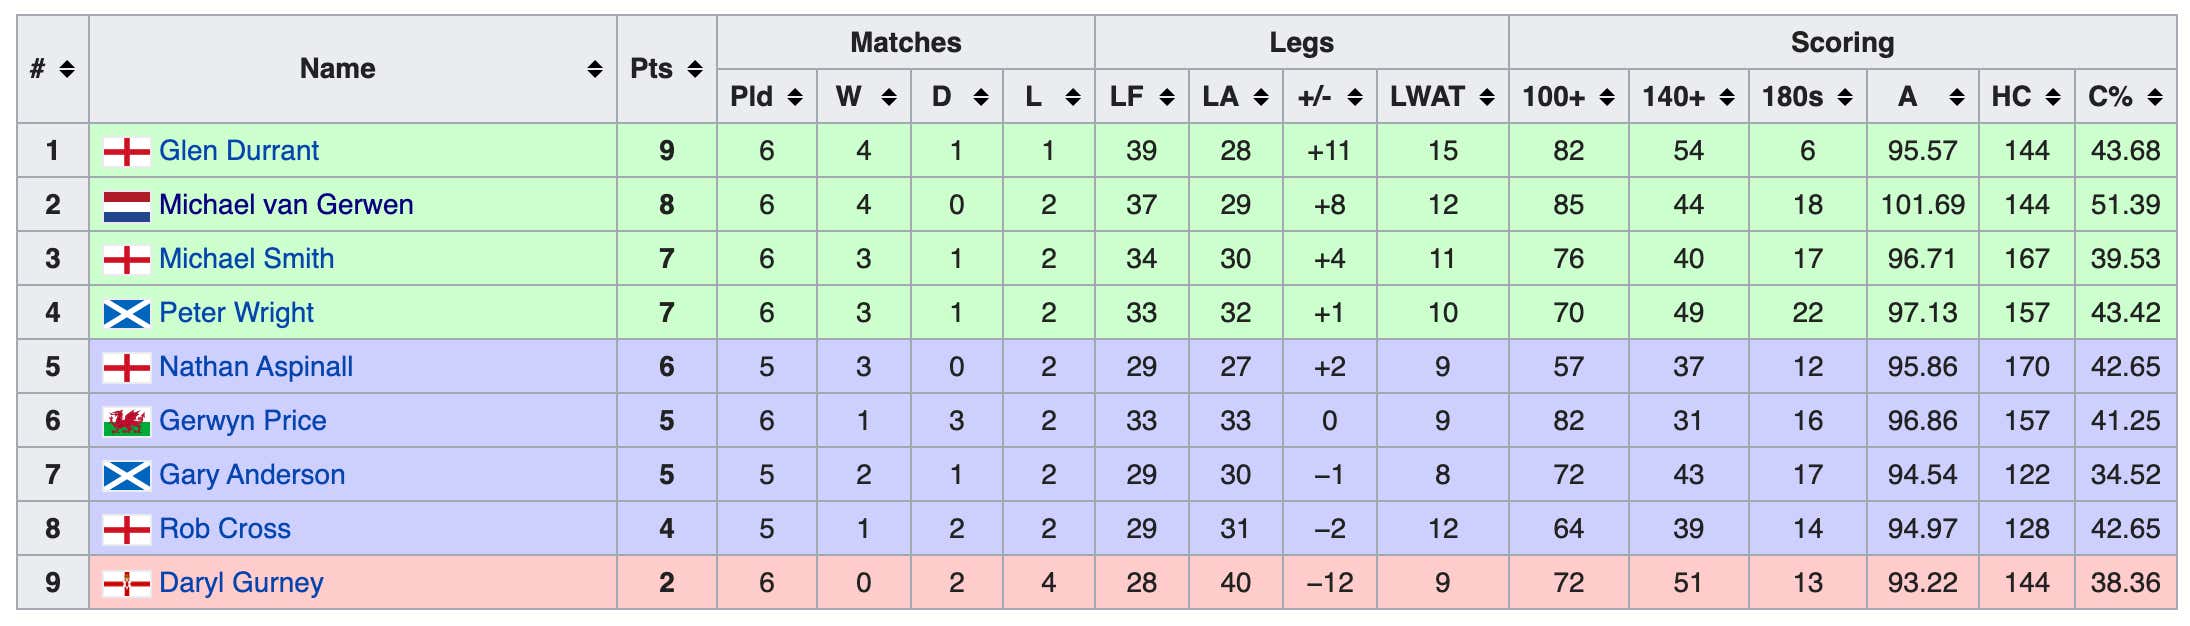This screenshot has height=626, width=2190.
Task: Click Wales flag beside Gerwyn Price
Action: 127,421
